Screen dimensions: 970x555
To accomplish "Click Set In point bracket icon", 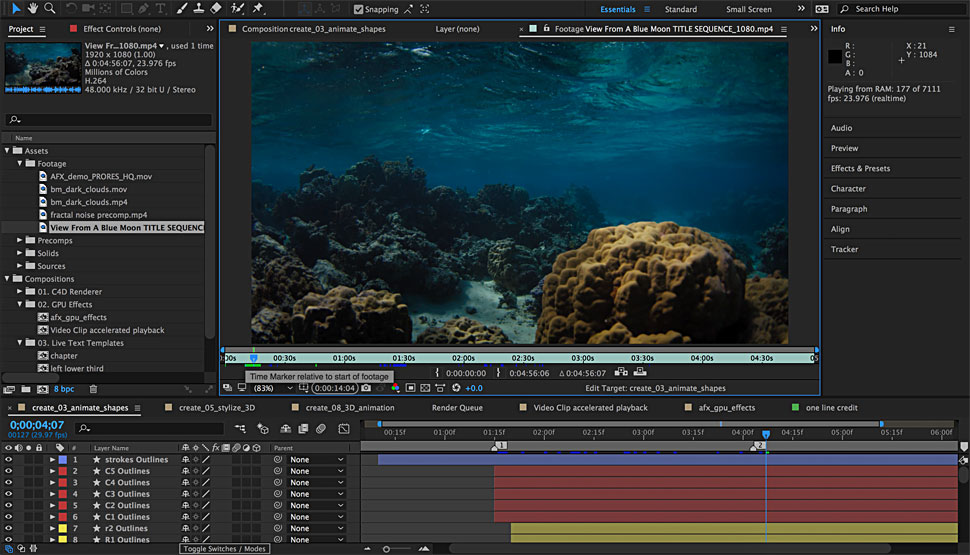I will click(437, 372).
